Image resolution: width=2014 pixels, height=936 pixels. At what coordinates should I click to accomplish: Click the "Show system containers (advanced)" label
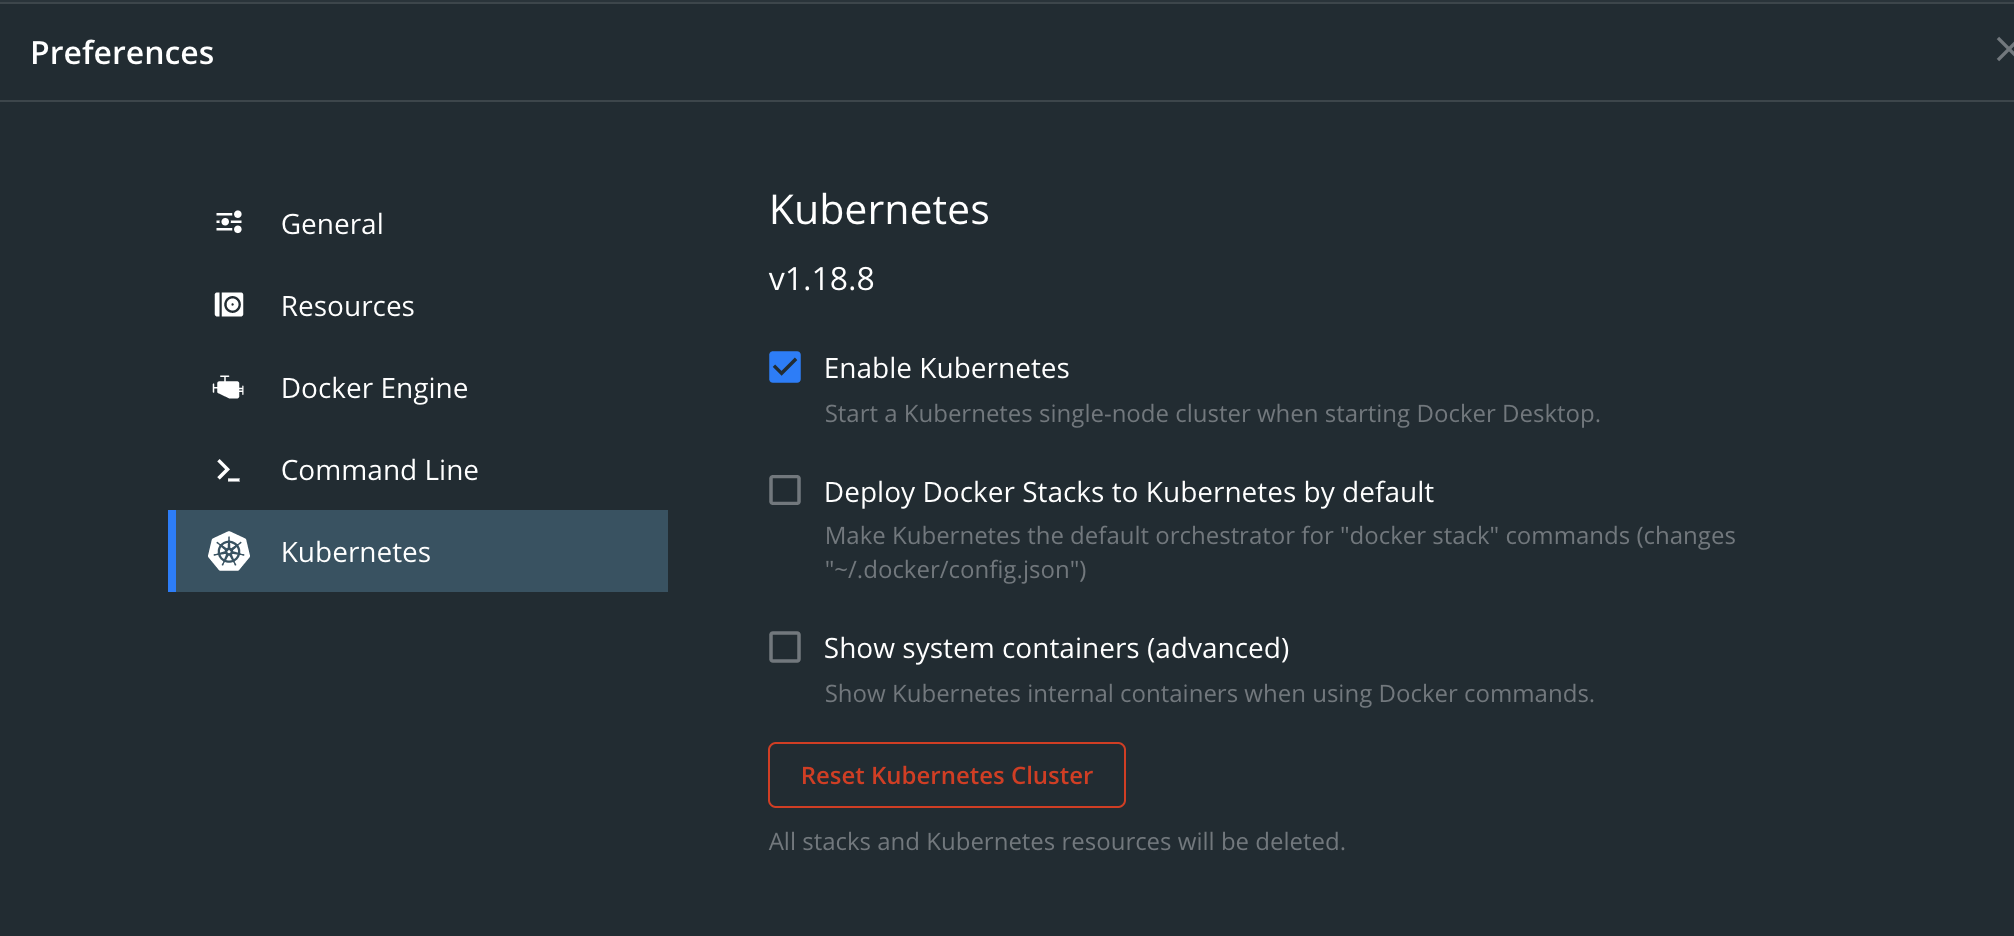pyautogui.click(x=1056, y=648)
